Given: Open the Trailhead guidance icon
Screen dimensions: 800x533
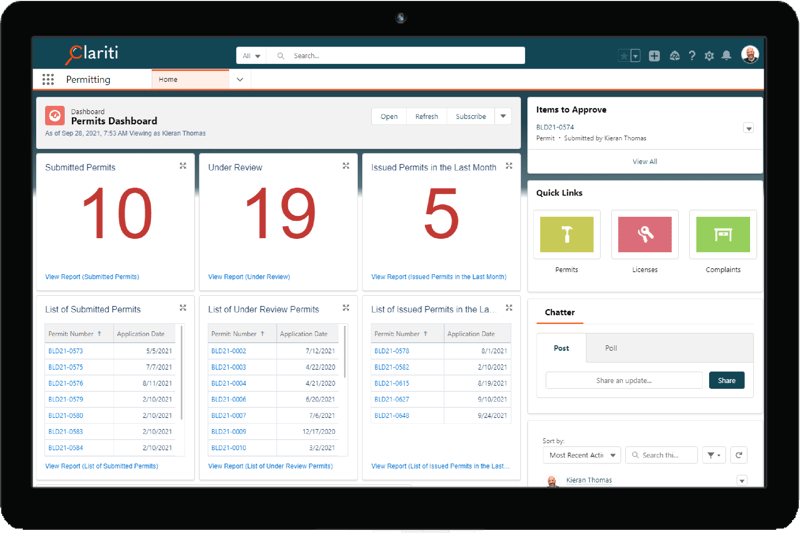Looking at the screenshot, I should point(674,56).
